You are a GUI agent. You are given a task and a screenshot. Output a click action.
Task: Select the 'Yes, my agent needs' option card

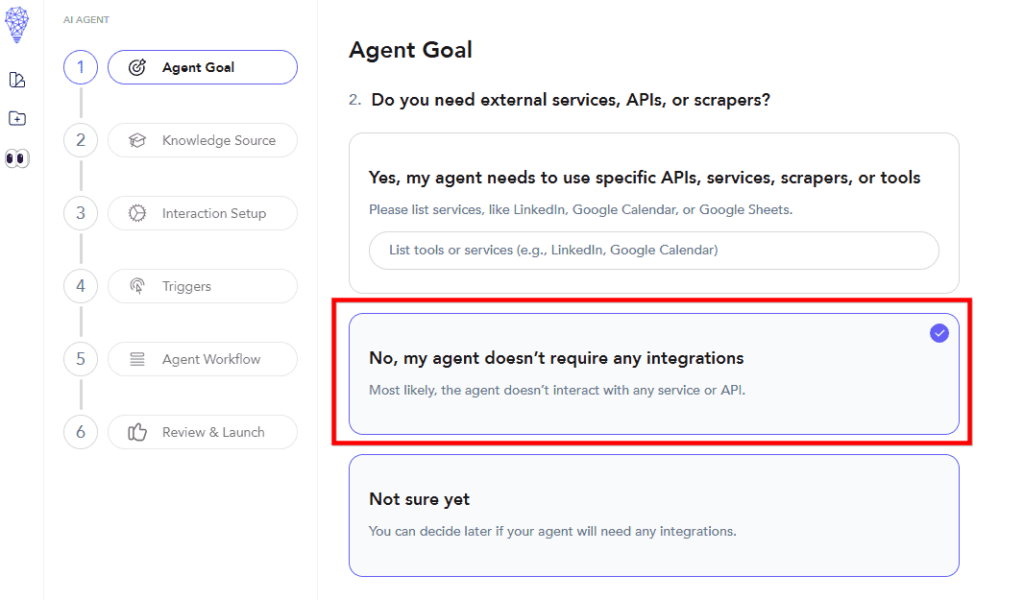[x=653, y=178]
